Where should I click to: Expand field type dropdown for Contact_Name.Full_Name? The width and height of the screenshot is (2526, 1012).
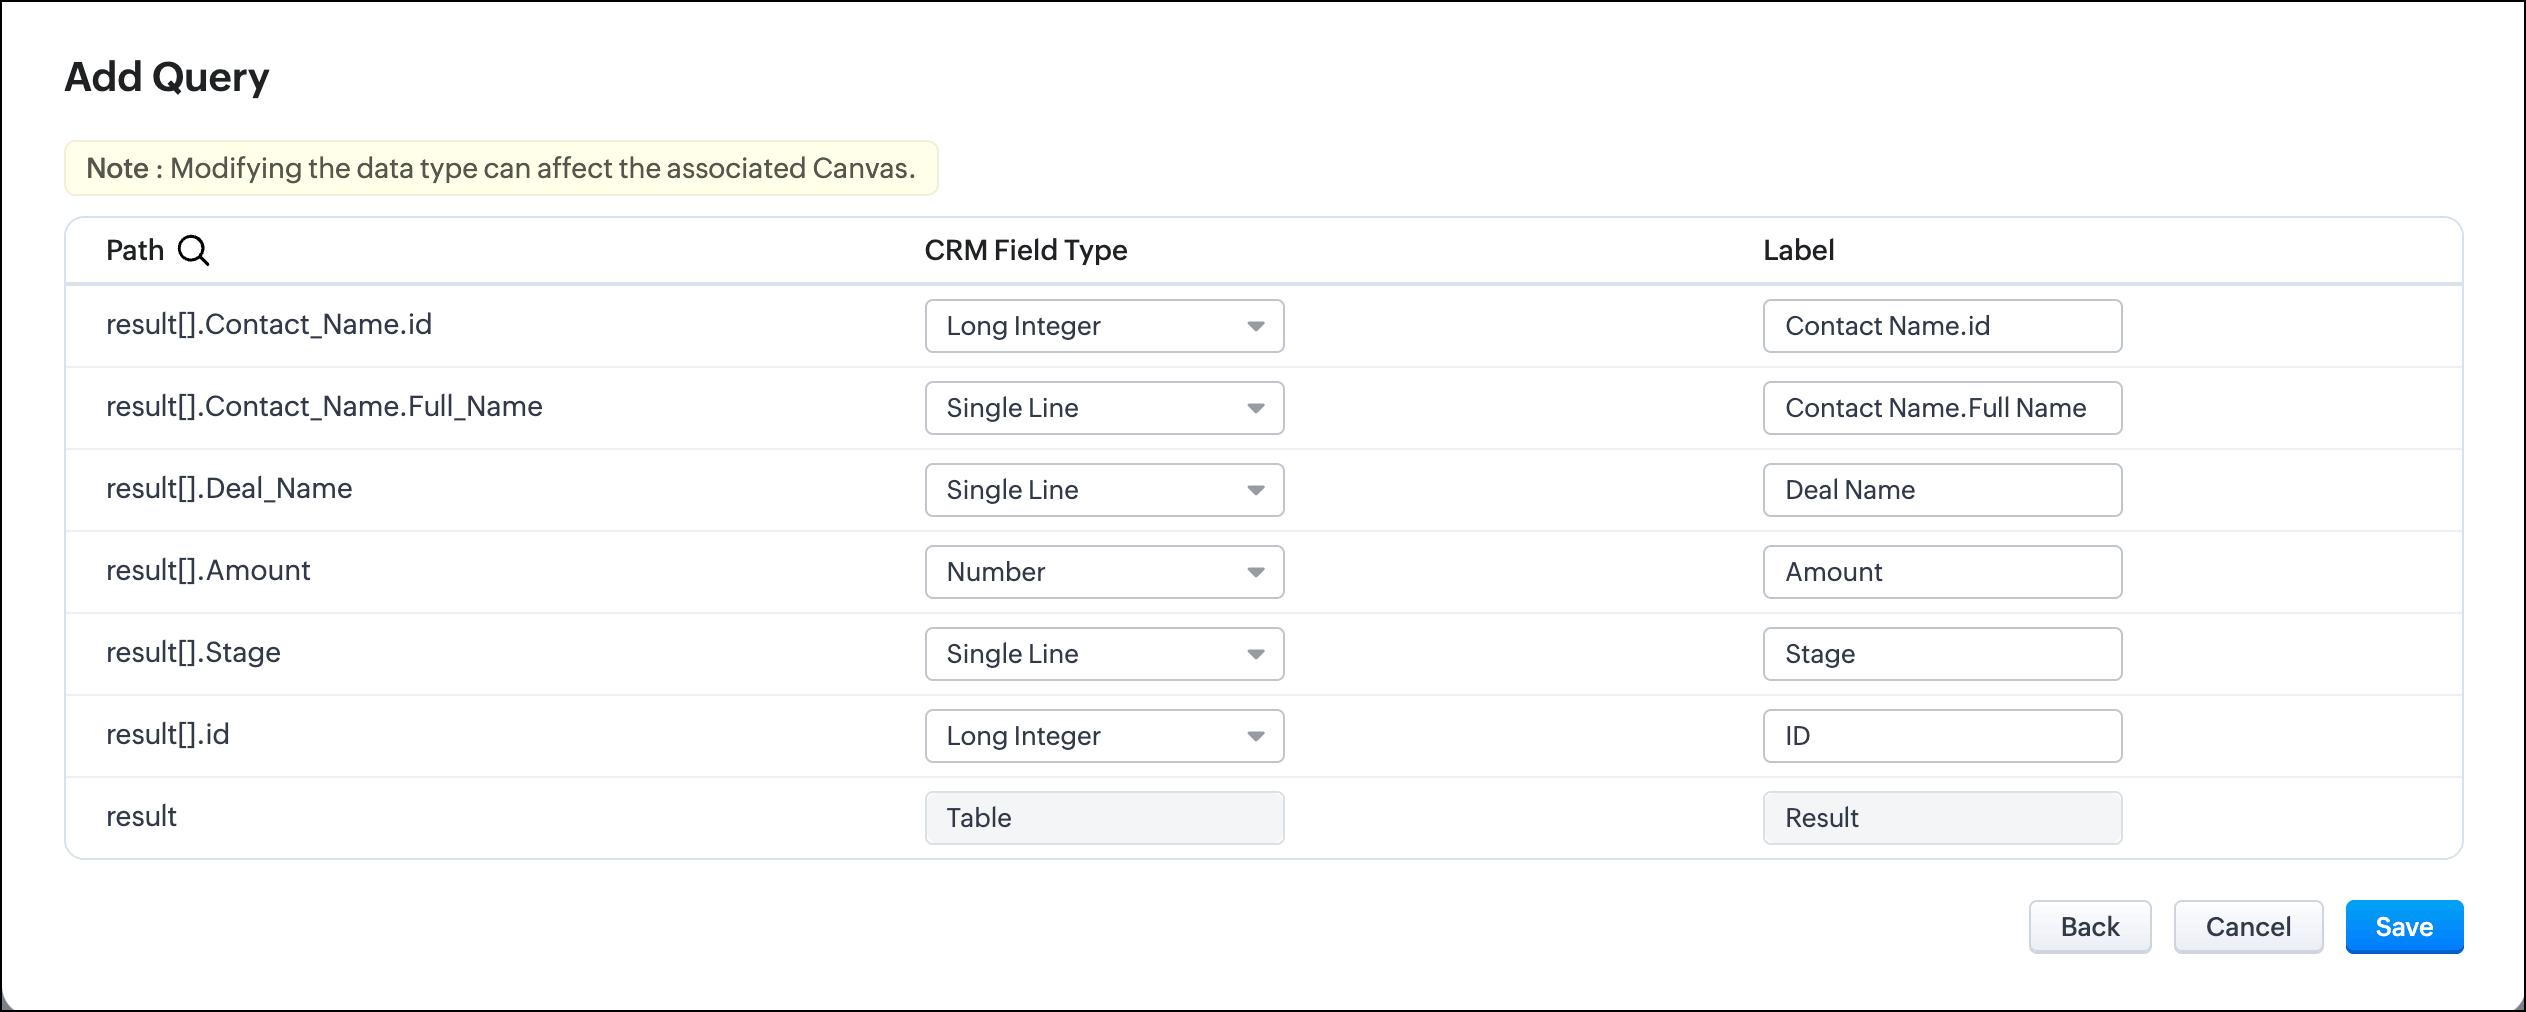click(1104, 408)
